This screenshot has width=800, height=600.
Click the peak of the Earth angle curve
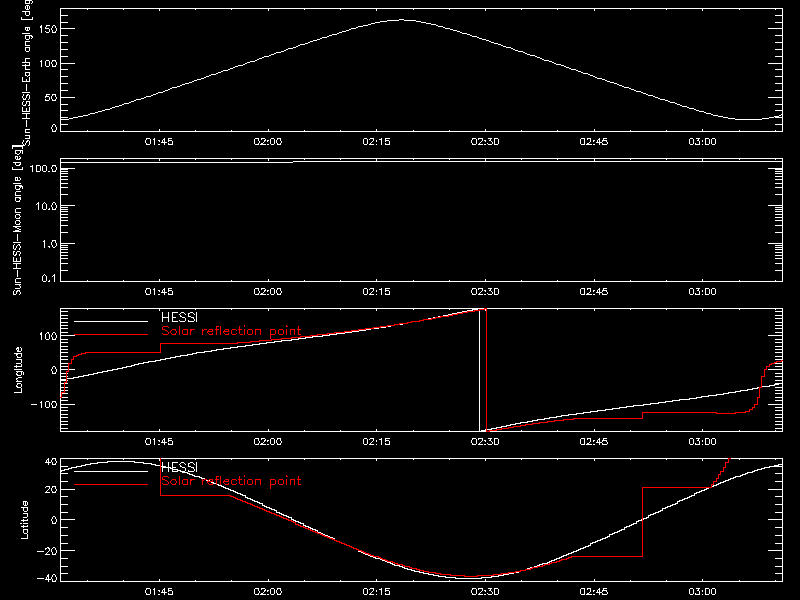[x=402, y=20]
